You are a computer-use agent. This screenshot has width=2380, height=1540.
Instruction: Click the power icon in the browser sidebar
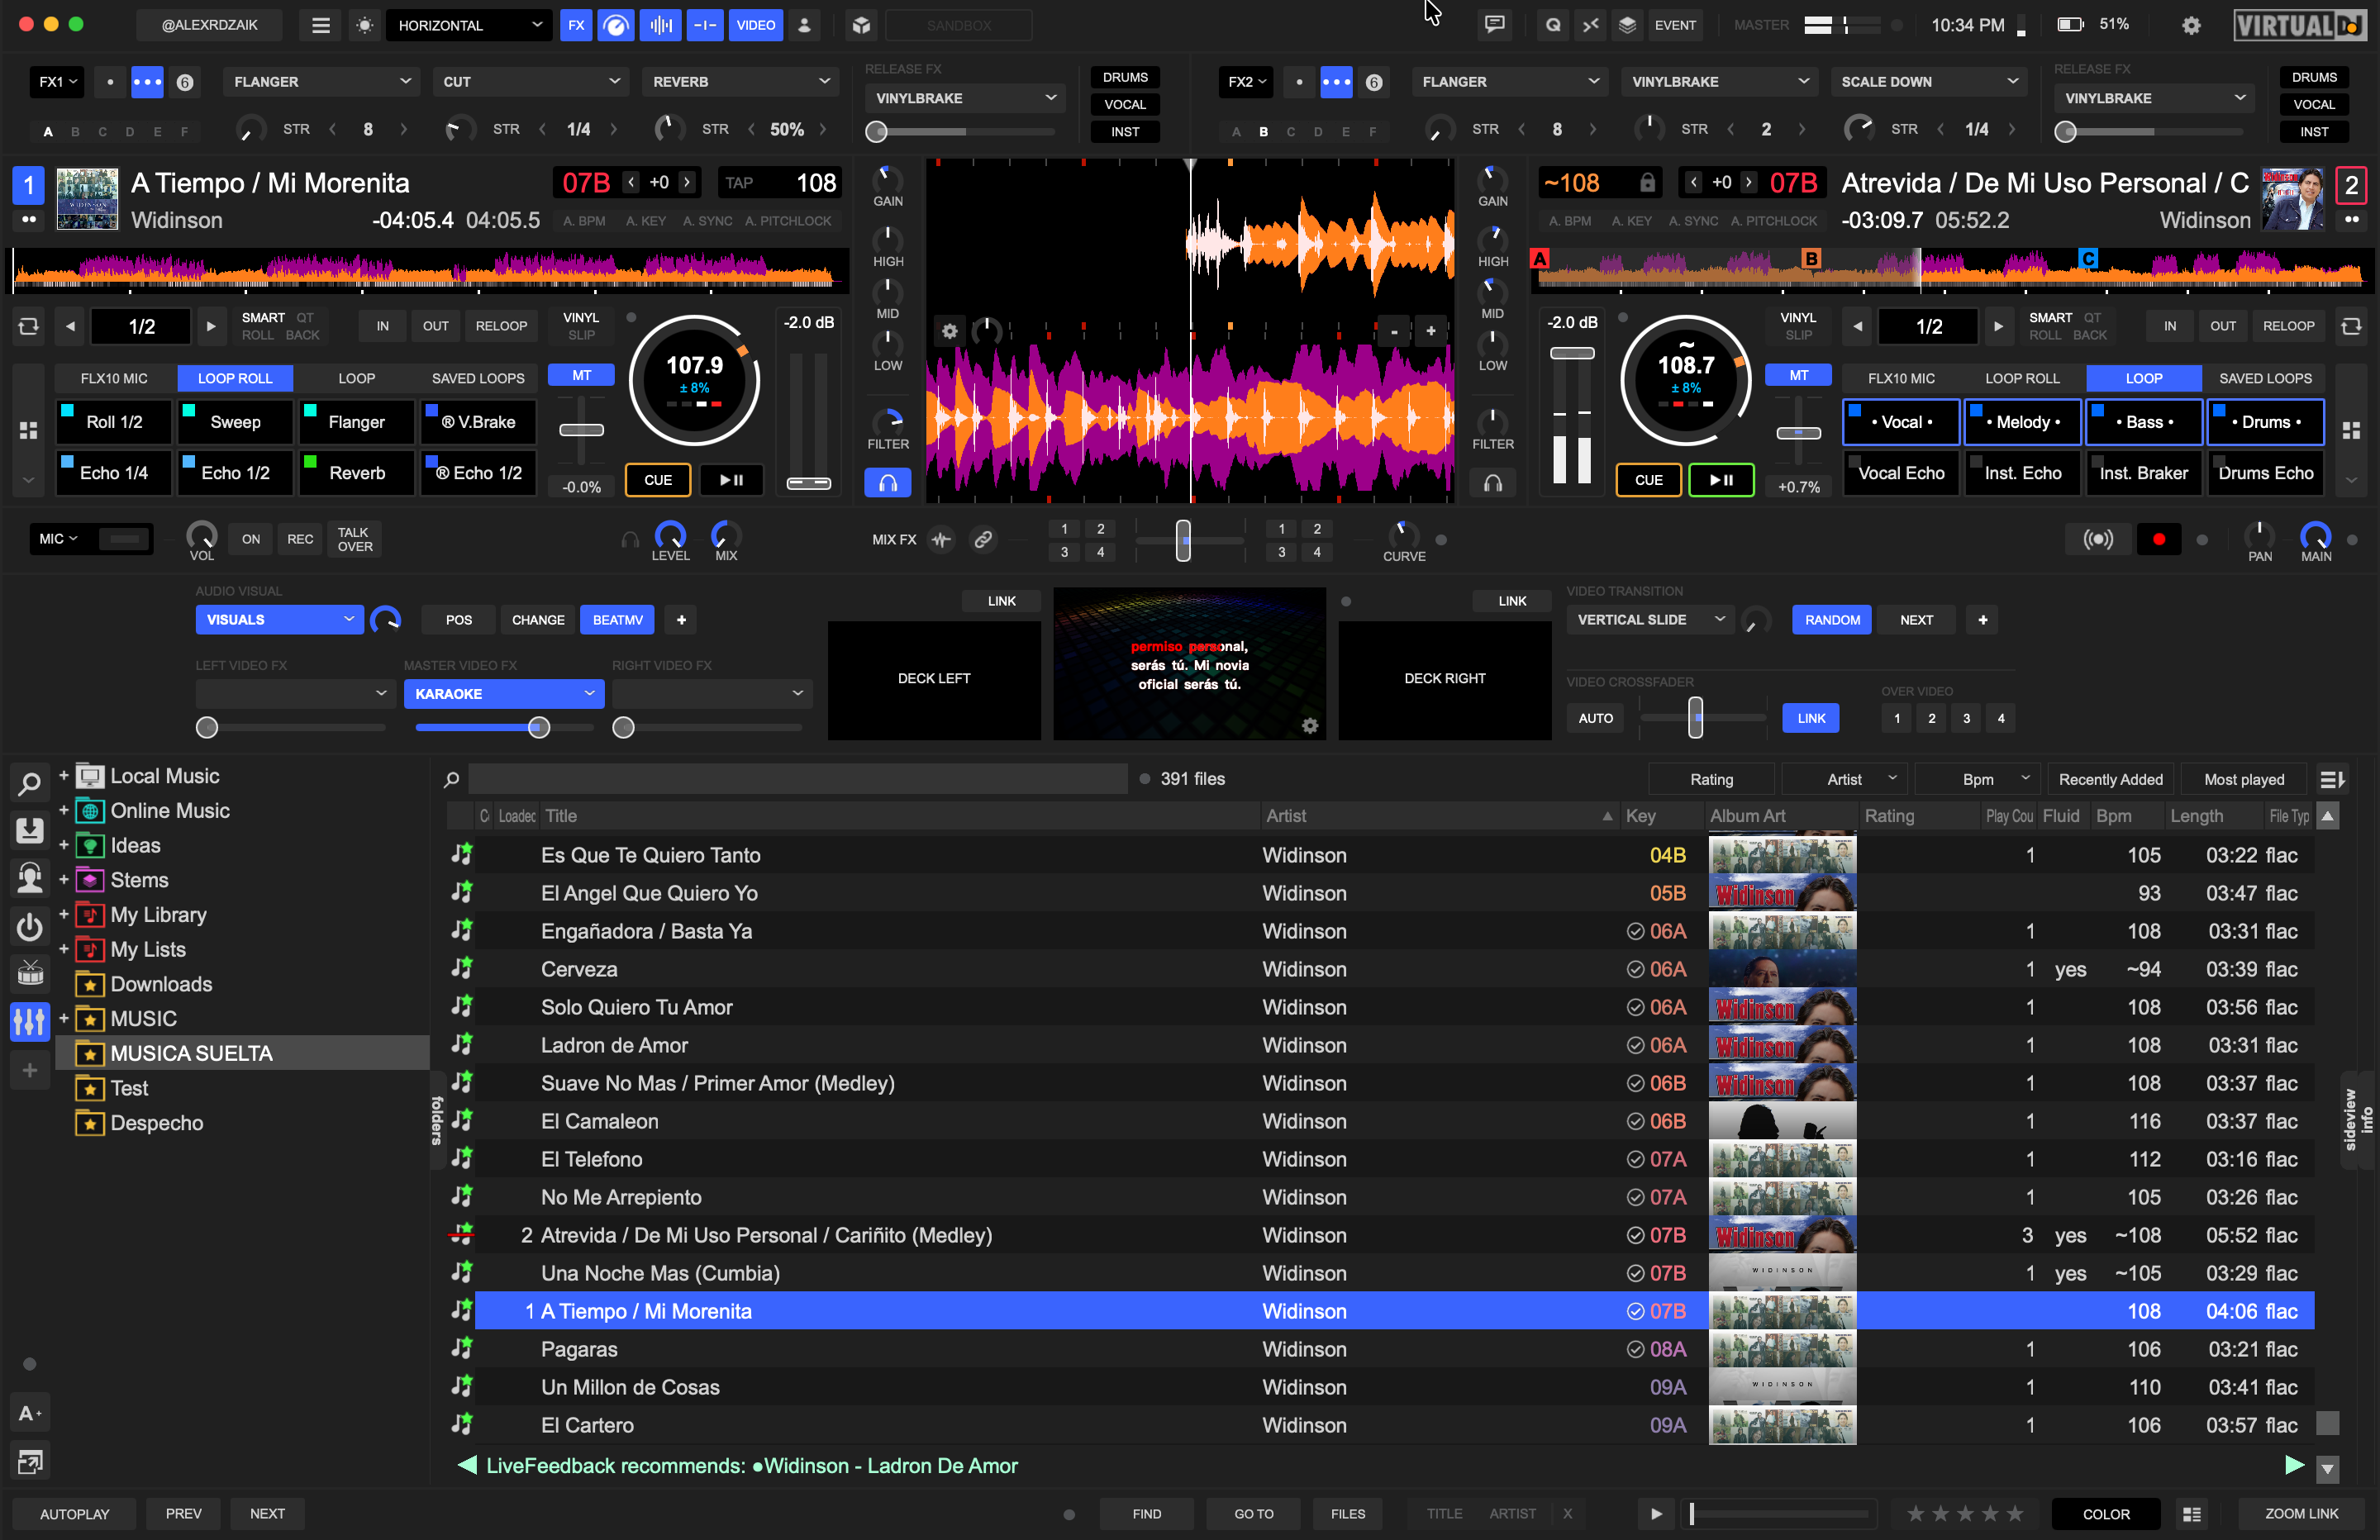tap(30, 927)
